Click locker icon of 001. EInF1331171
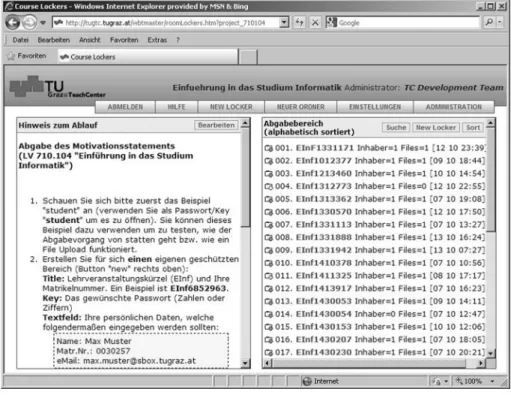Image resolution: width=511 pixels, height=395 pixels. 269,148
